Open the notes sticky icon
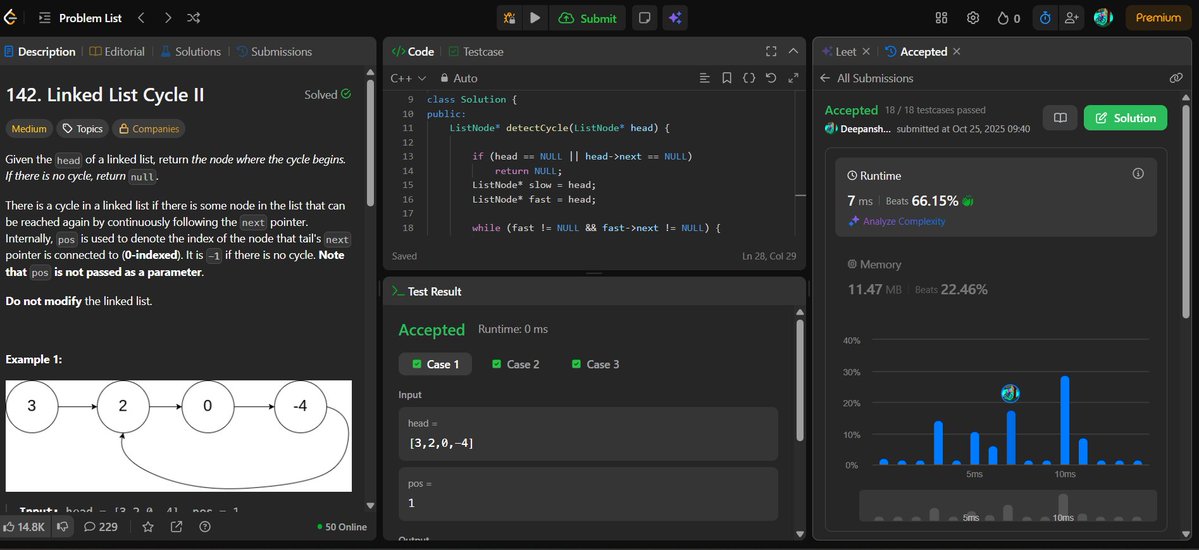The image size is (1199, 550). (x=645, y=18)
